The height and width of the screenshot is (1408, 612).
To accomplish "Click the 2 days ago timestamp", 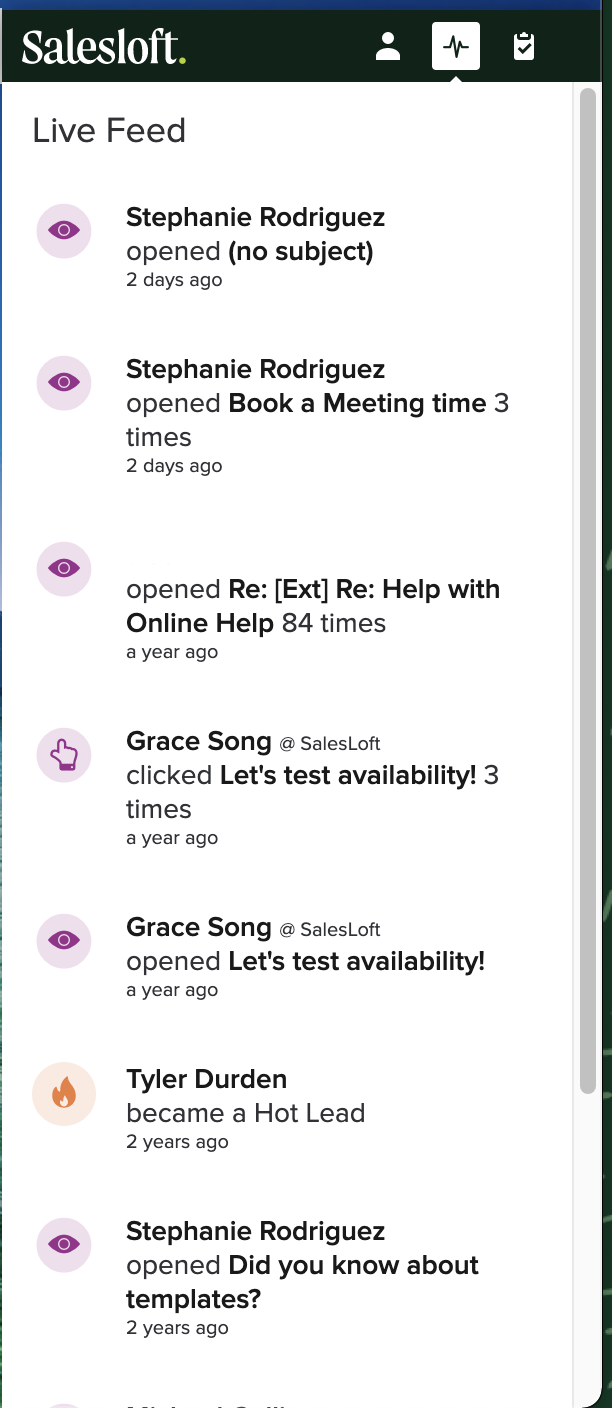I will (x=174, y=280).
